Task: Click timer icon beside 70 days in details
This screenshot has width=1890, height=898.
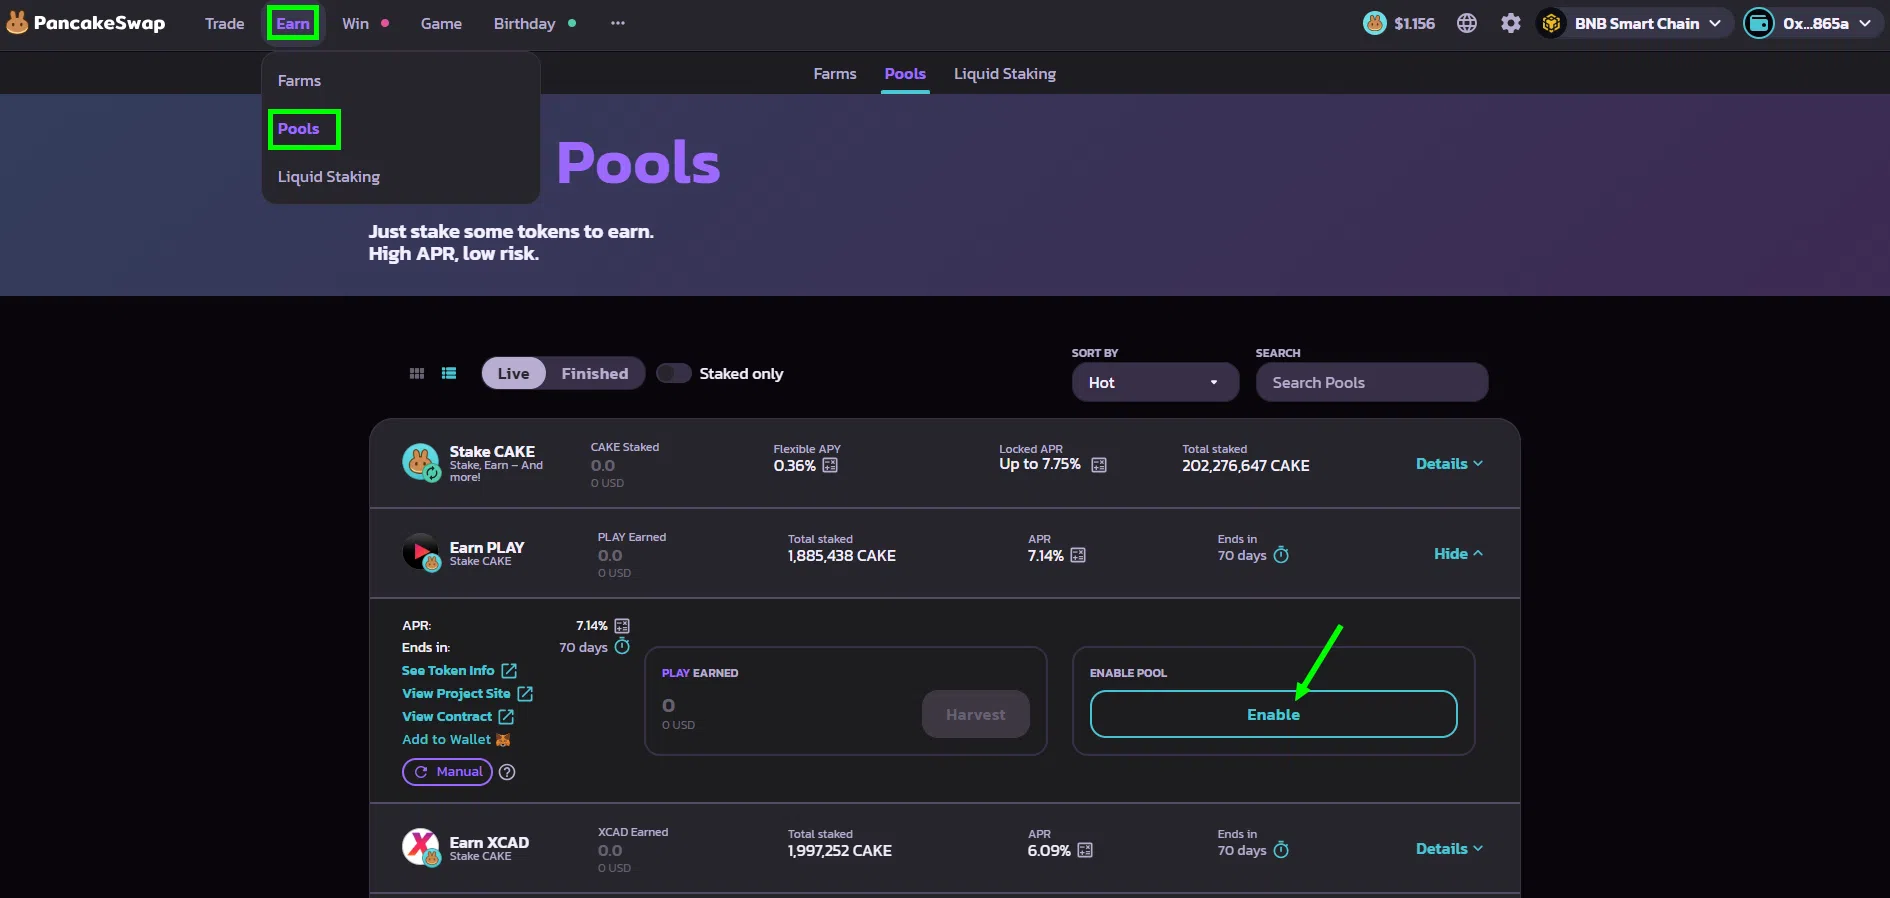Action: (622, 647)
